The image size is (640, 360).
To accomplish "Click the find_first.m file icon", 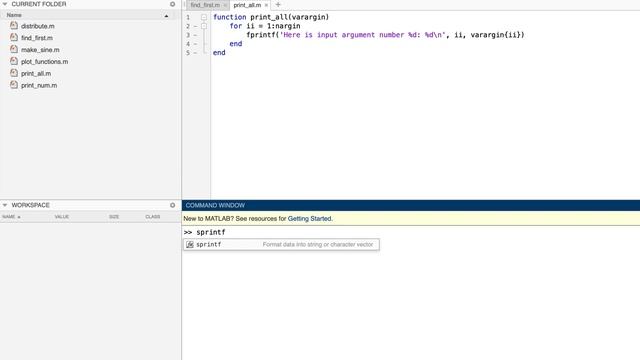I will coord(14,38).
